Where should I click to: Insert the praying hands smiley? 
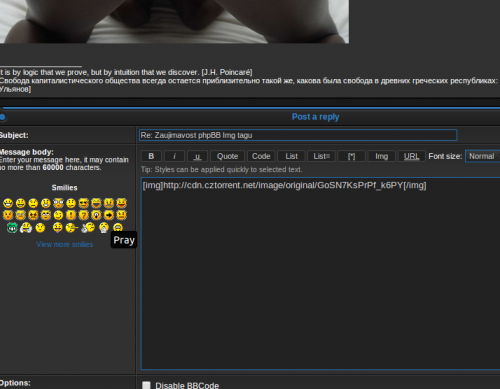click(x=104, y=228)
